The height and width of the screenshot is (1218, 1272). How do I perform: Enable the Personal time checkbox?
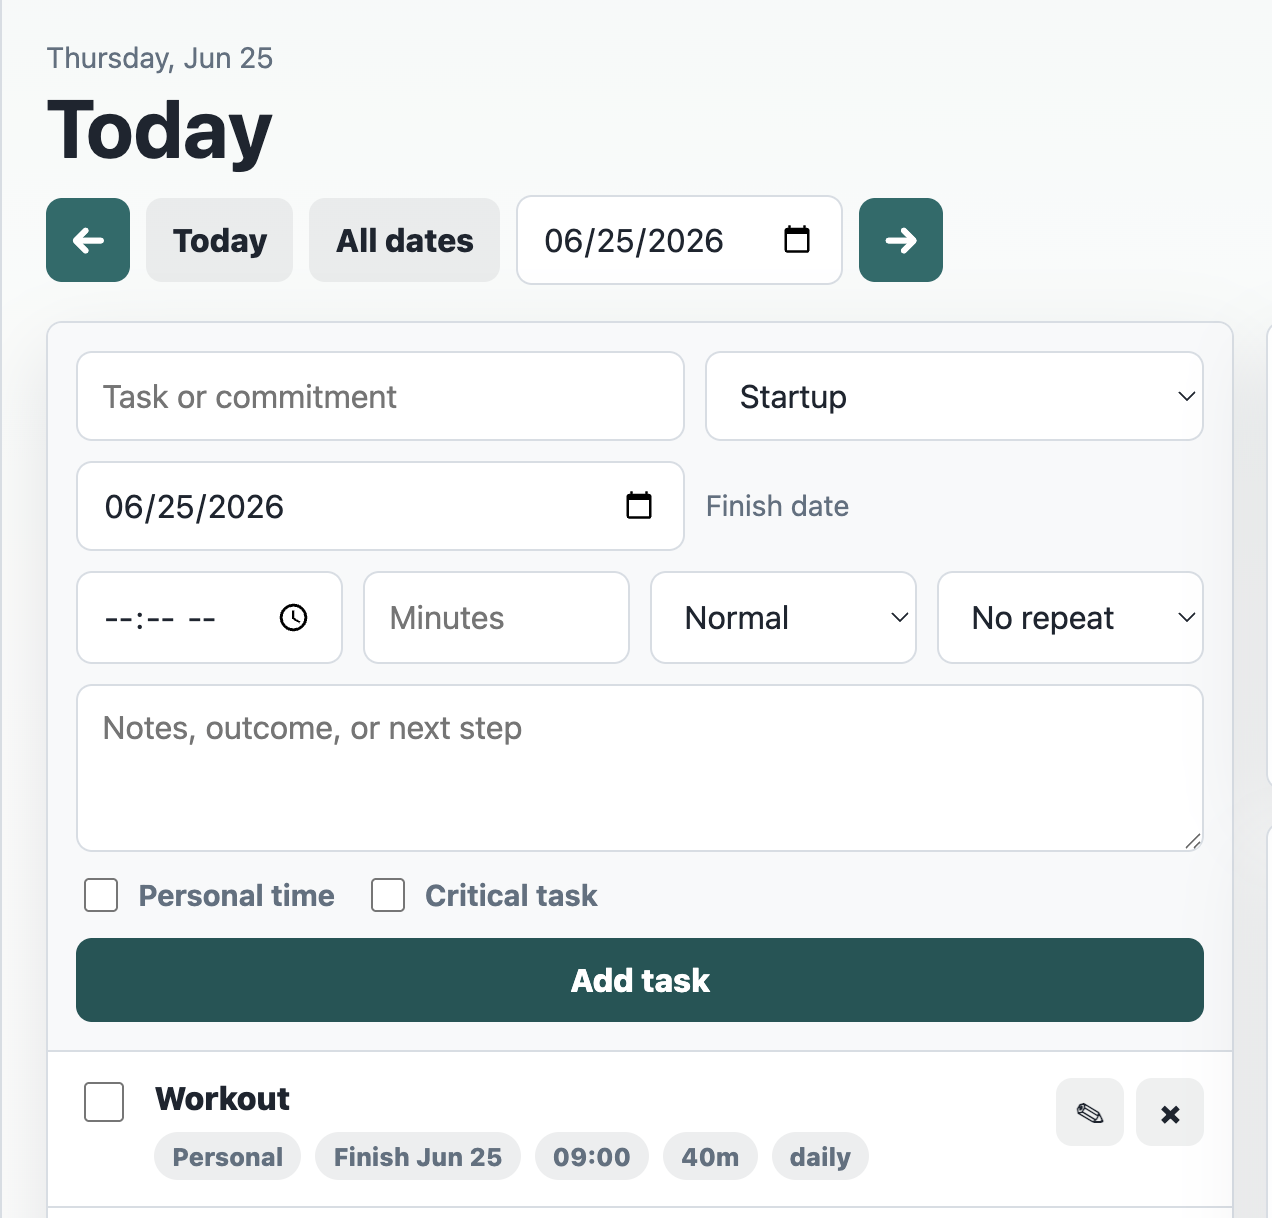[x=101, y=895]
